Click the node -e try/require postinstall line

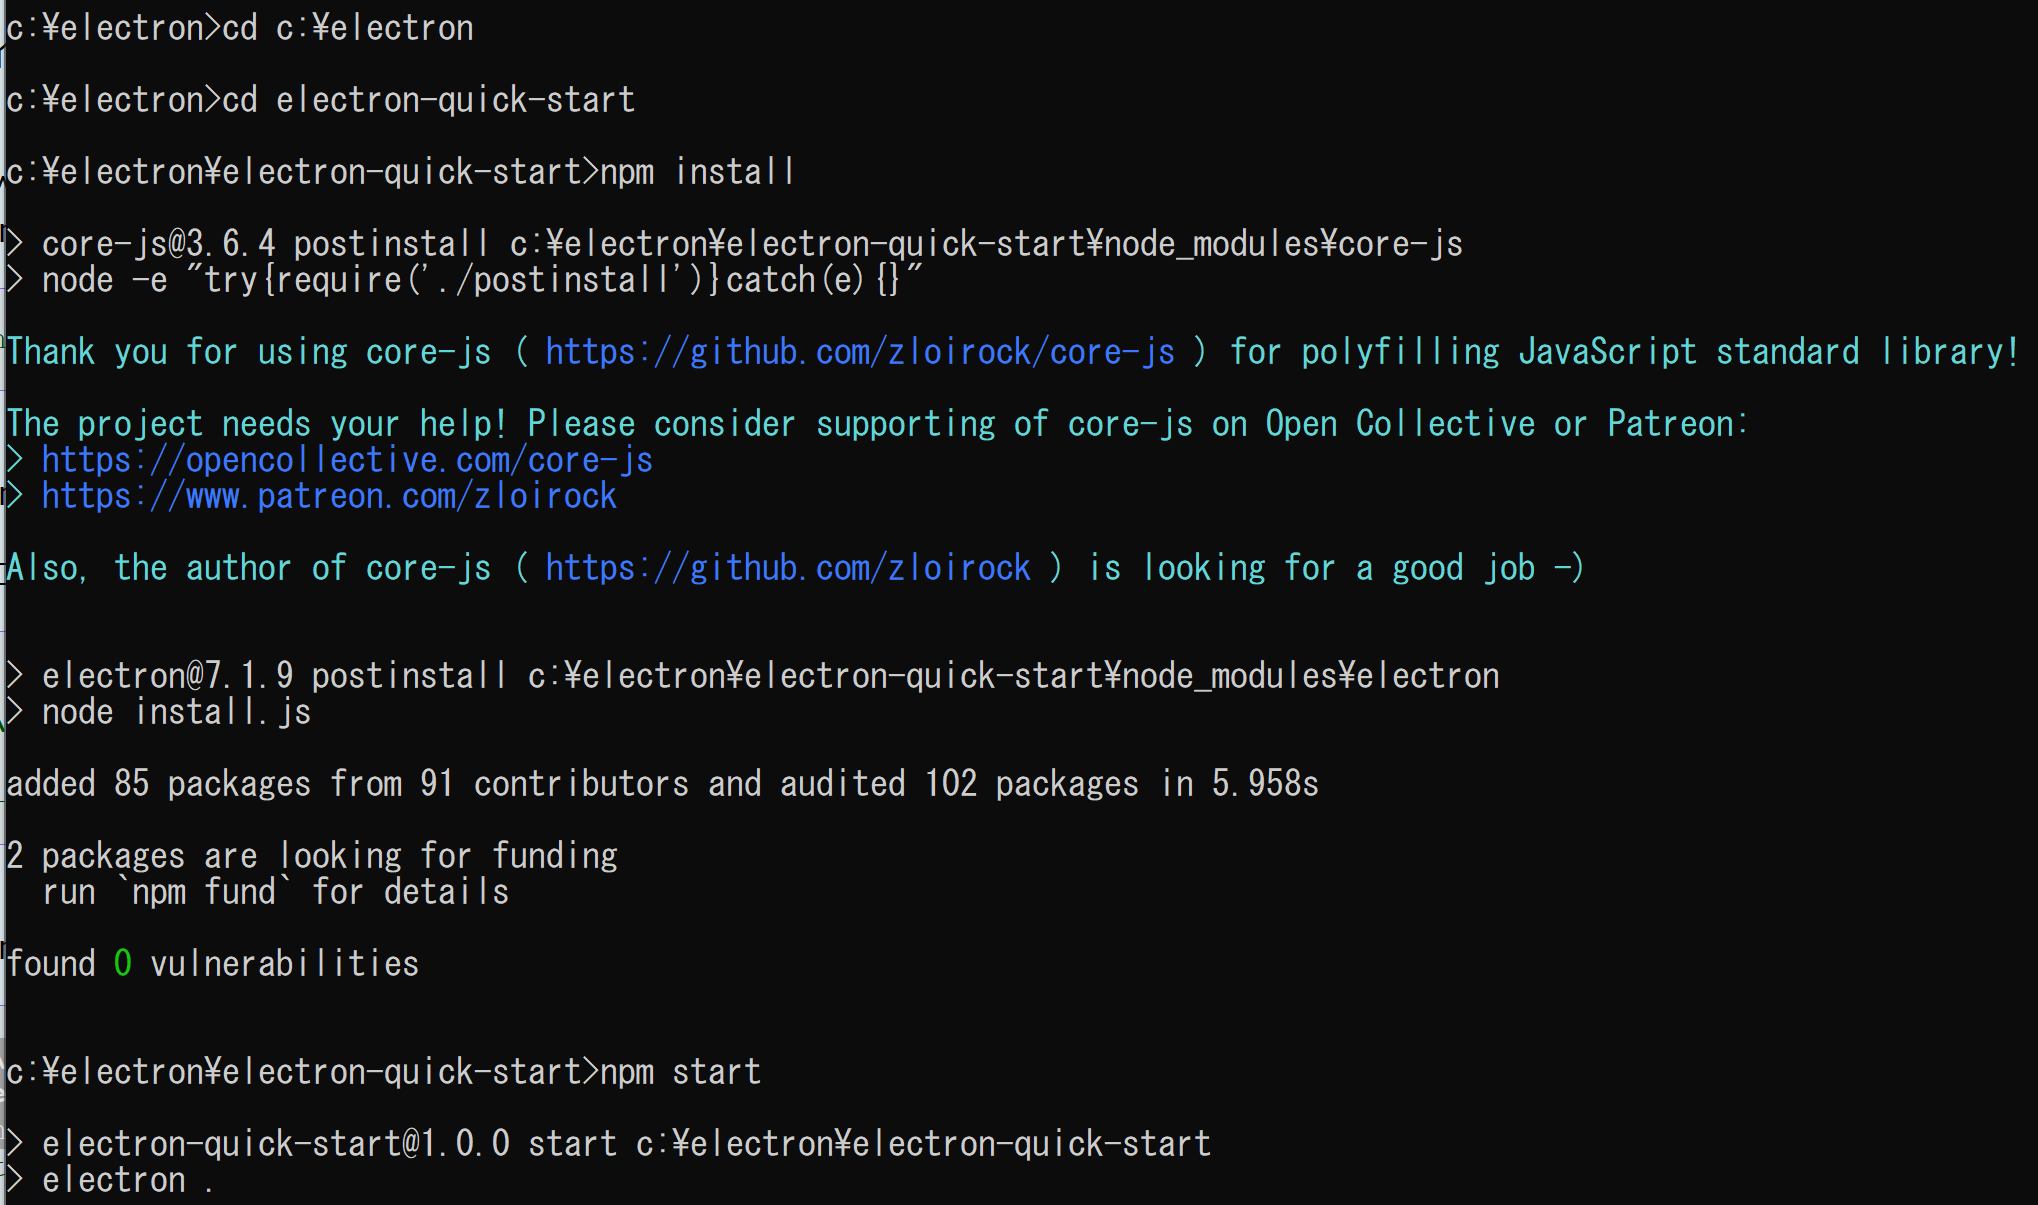click(482, 280)
